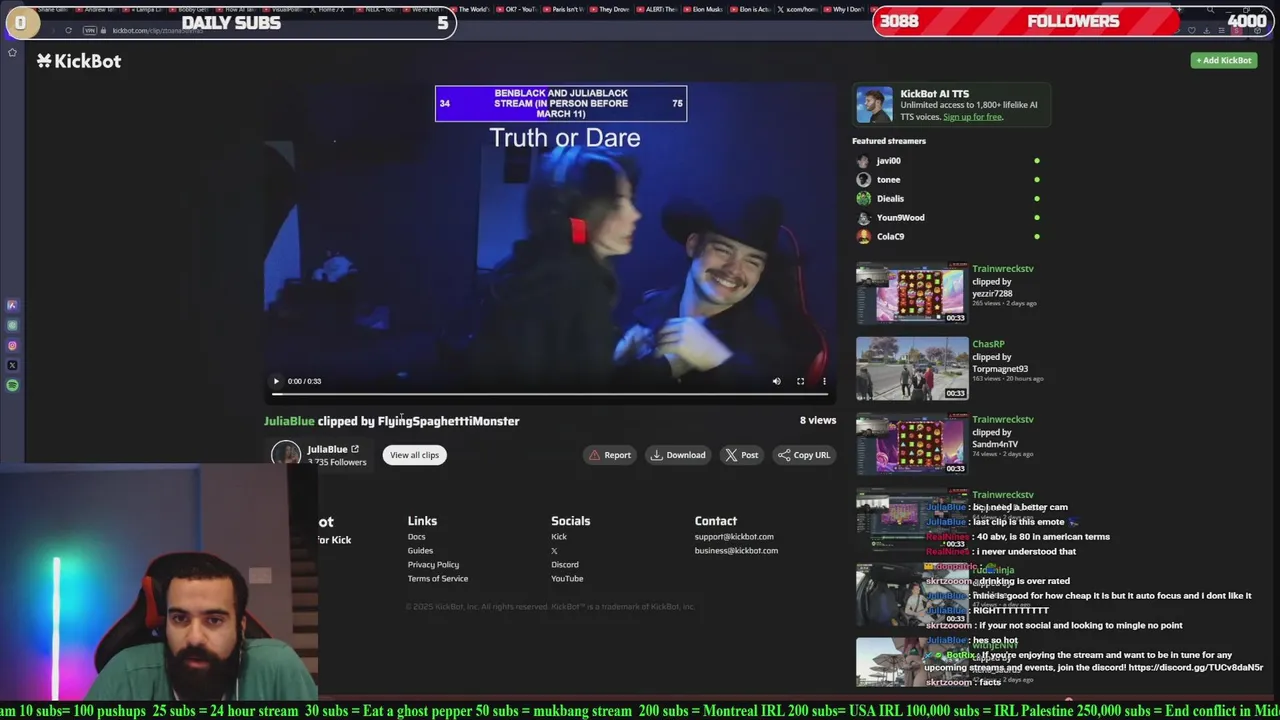Open Terms of Service link
The image size is (1280, 720).
(x=437, y=579)
